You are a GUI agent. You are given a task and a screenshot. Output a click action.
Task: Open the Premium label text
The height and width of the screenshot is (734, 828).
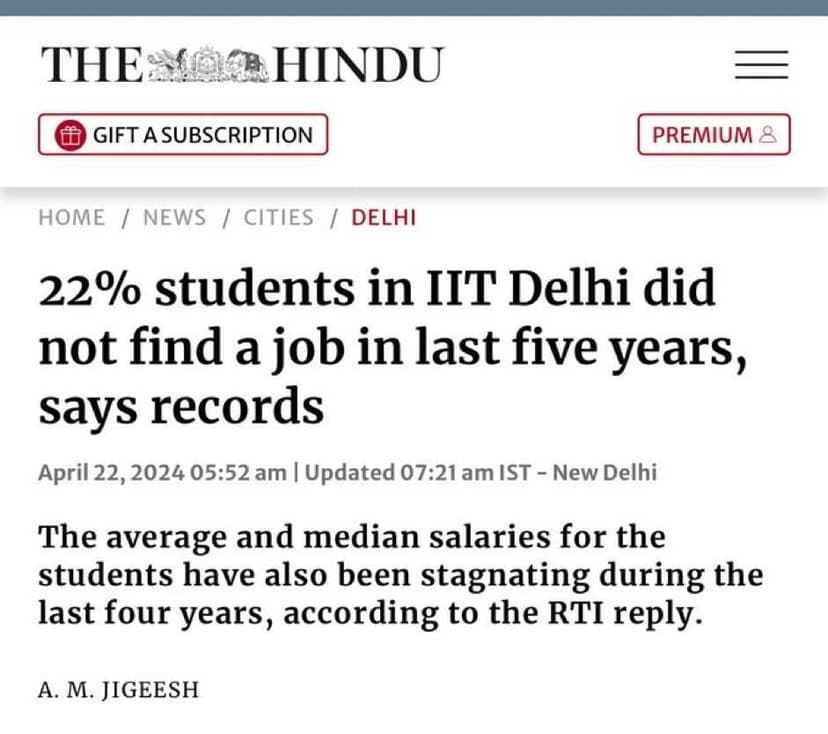tap(702, 135)
